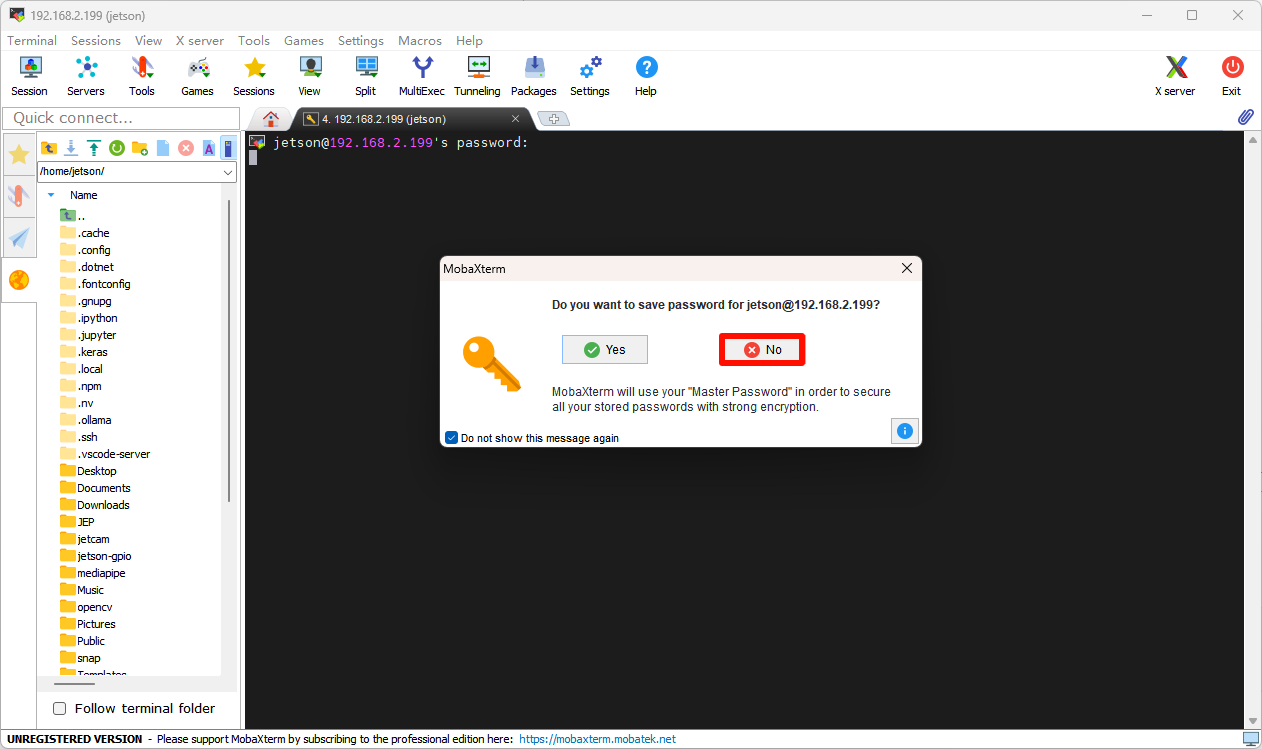Select the Desktop folder
1262x749 pixels.
96,471
